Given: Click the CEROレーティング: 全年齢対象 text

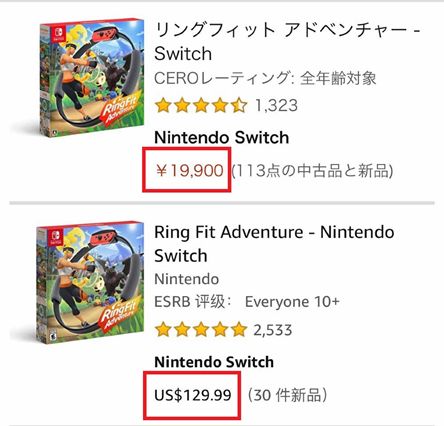Looking at the screenshot, I should point(265,79).
